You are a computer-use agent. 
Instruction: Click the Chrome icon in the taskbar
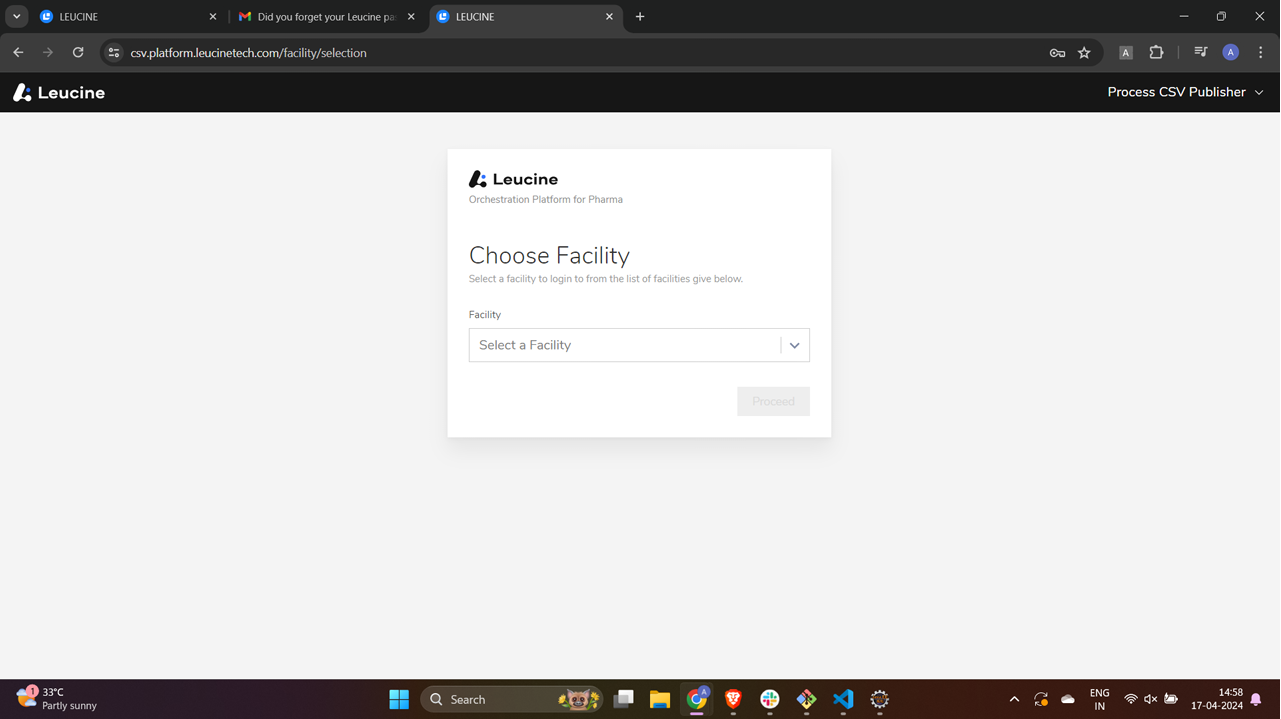tap(697, 699)
